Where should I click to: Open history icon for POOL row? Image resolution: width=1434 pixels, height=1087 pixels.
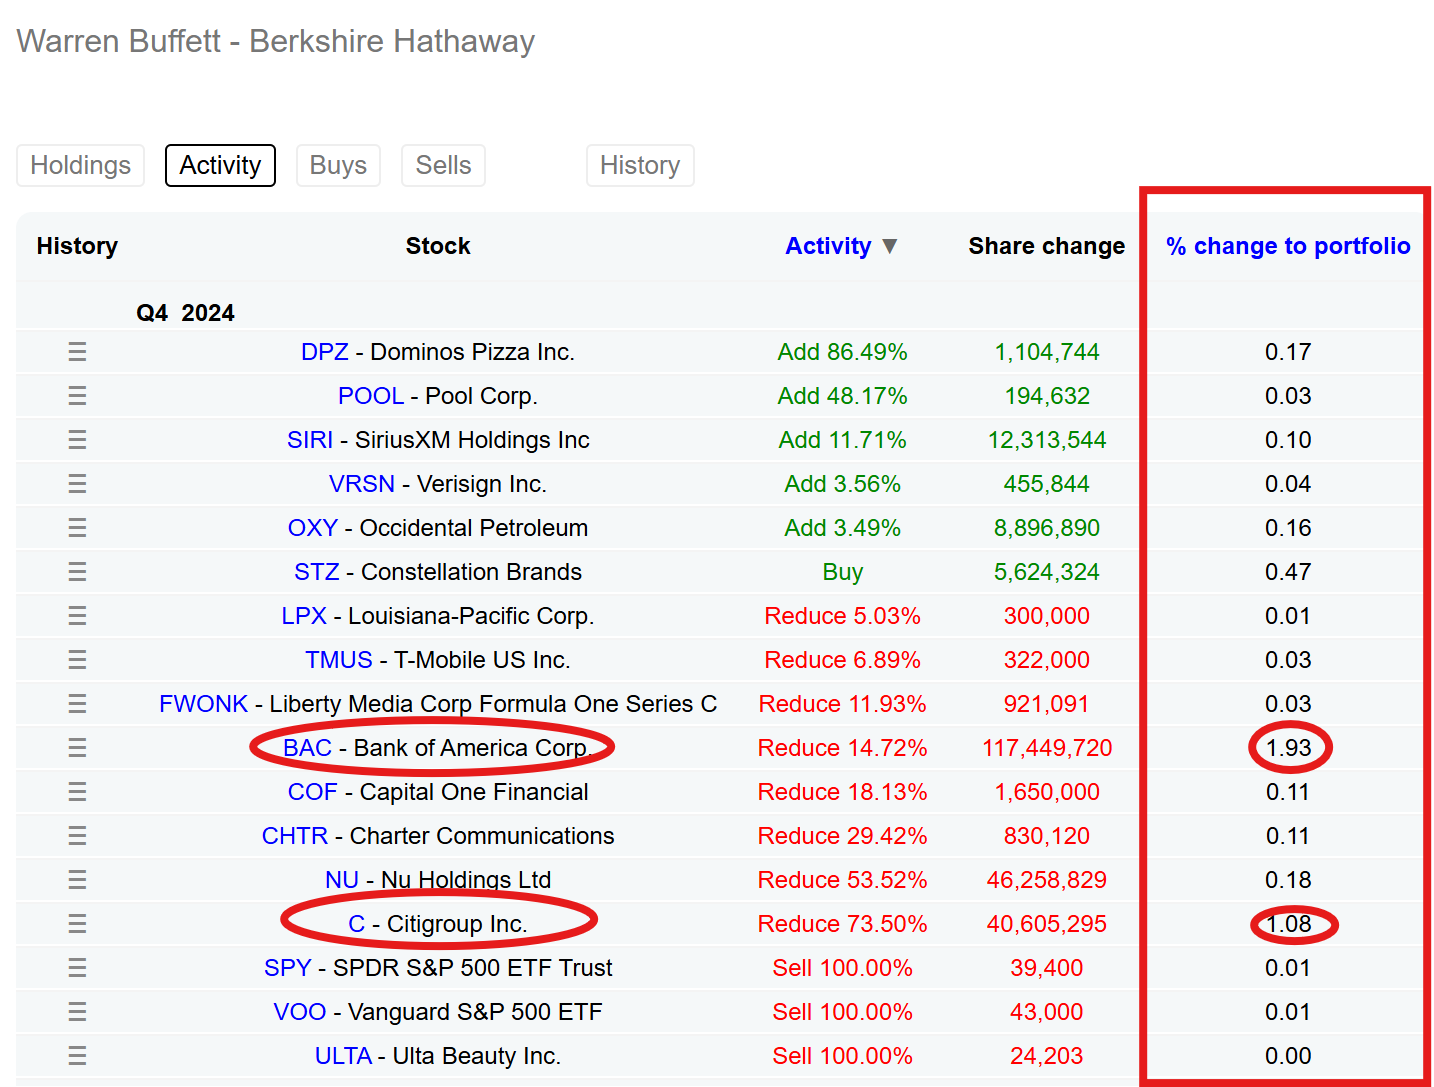coord(77,396)
